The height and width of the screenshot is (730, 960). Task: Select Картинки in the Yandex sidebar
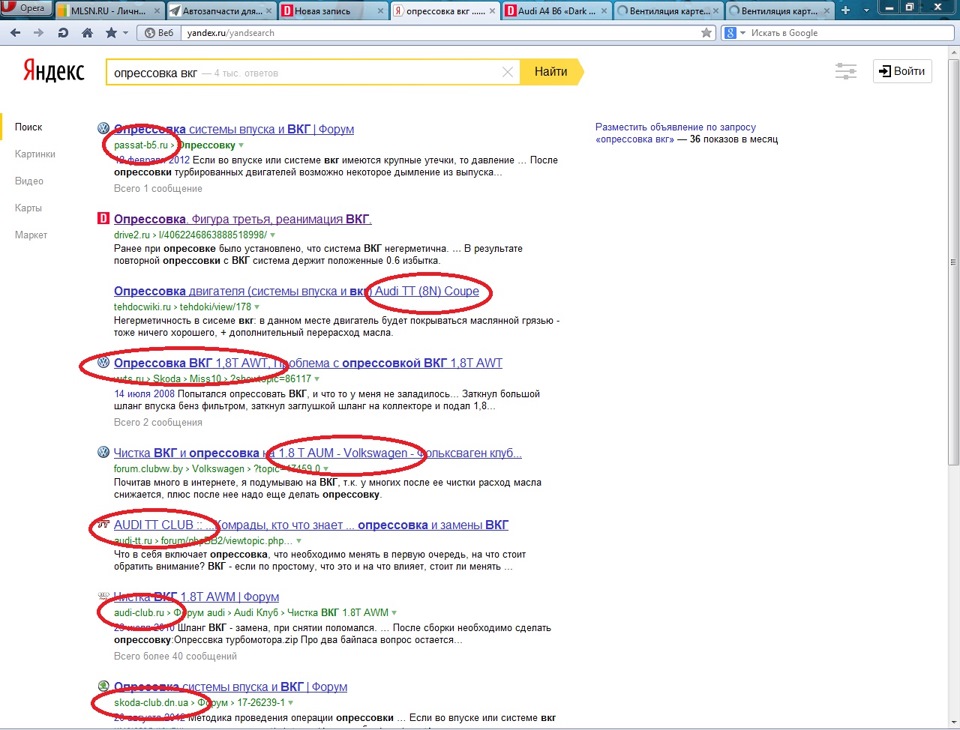click(x=35, y=154)
